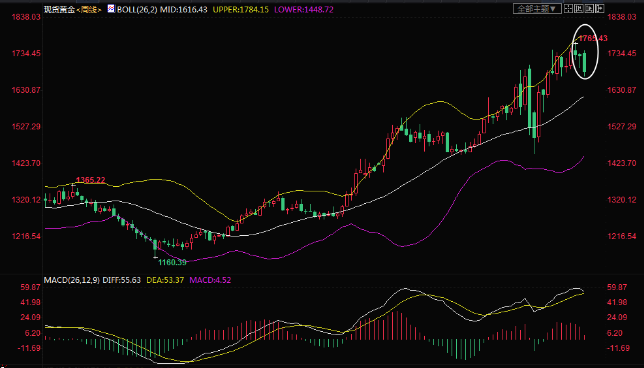Click 1630.87 on the left price axis
This screenshot has height=368, width=644.
pos(26,90)
